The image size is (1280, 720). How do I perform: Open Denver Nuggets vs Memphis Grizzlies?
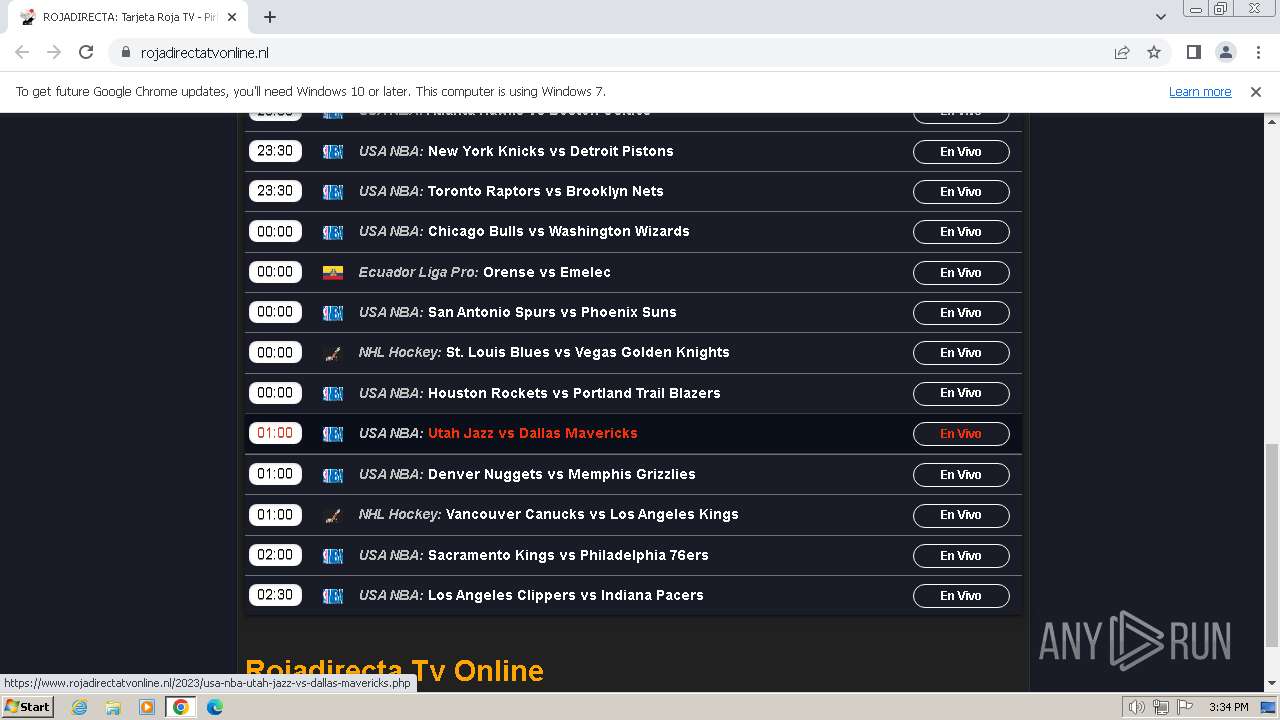pyautogui.click(x=562, y=474)
